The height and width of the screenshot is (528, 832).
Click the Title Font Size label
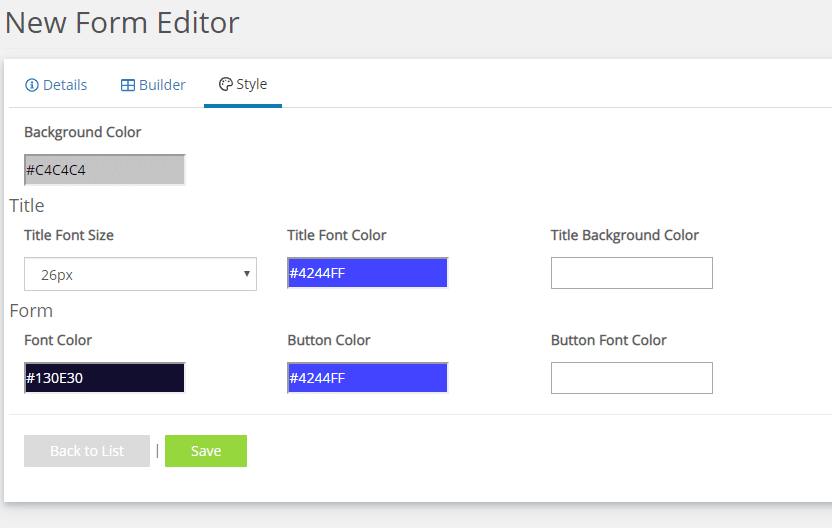pyautogui.click(x=69, y=235)
